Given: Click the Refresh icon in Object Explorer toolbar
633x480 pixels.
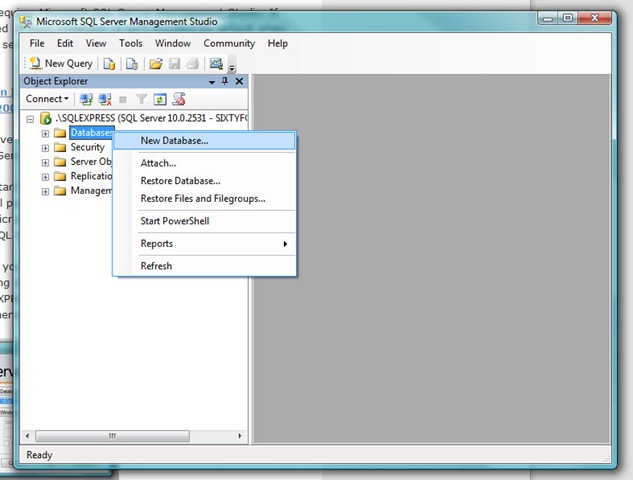Looking at the screenshot, I should pyautogui.click(x=160, y=99).
